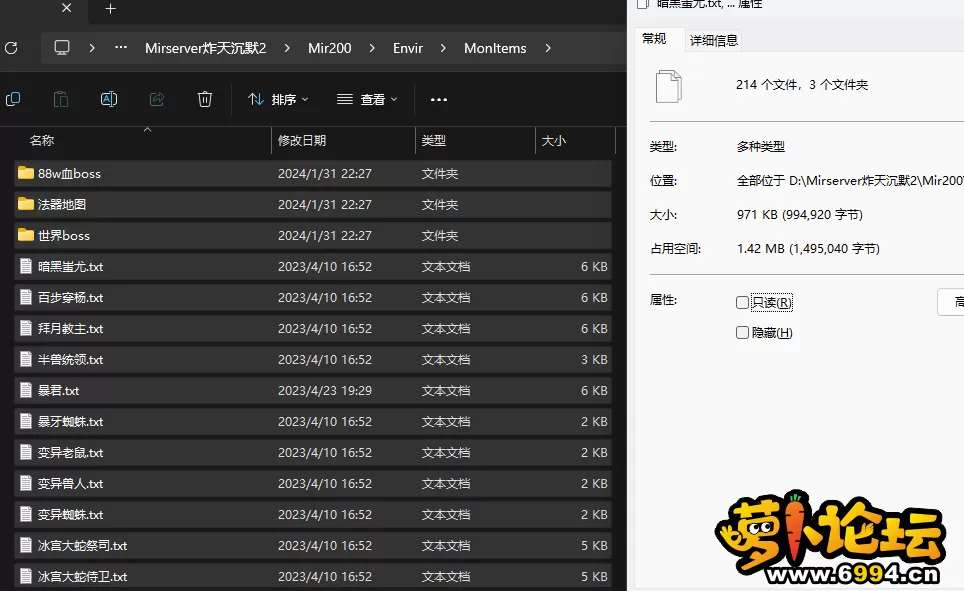Click date 2023/4/23 19:29
Image resolution: width=964 pixels, height=591 pixels.
(x=325, y=391)
